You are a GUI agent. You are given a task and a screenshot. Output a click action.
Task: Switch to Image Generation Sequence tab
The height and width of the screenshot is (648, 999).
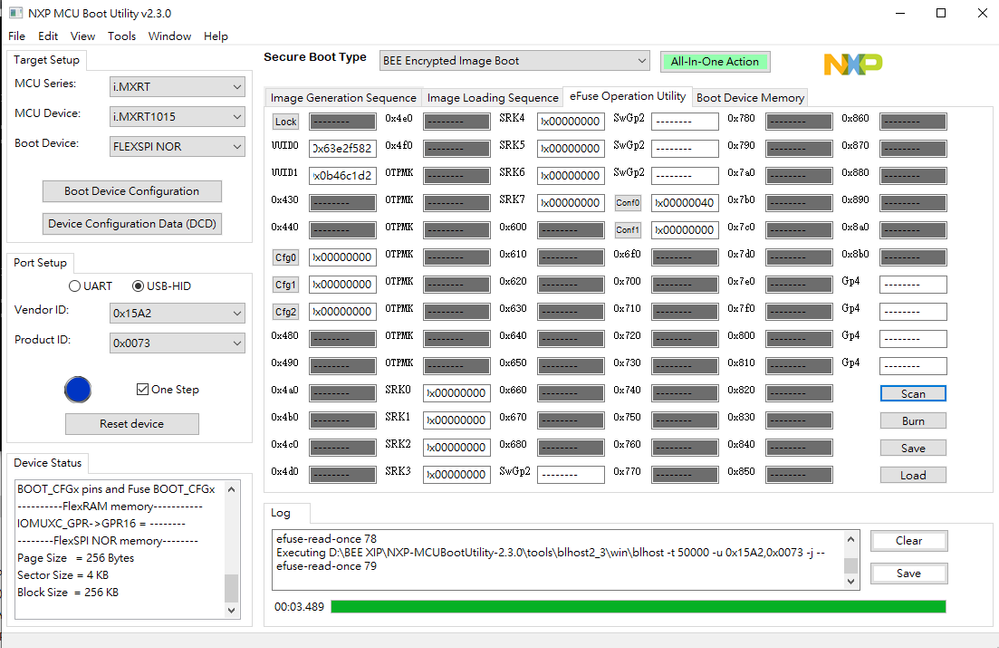coord(343,97)
